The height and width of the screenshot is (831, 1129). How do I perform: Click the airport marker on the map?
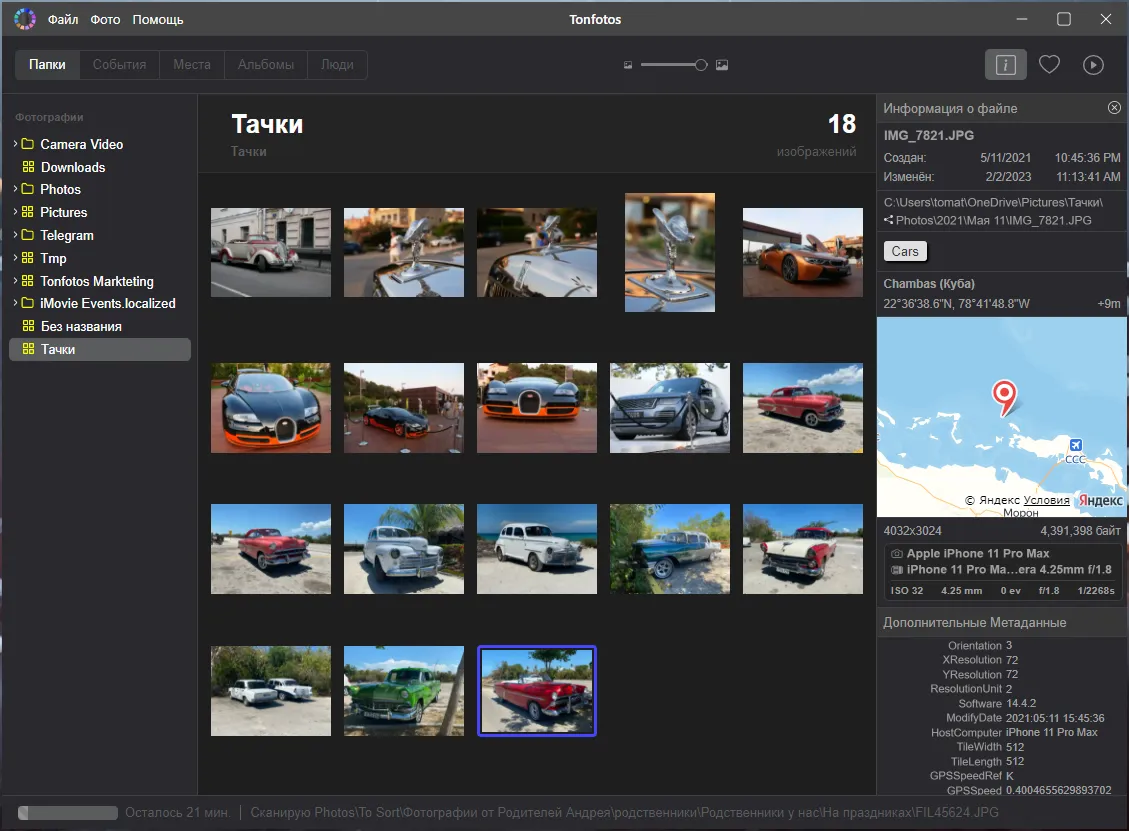1075,445
